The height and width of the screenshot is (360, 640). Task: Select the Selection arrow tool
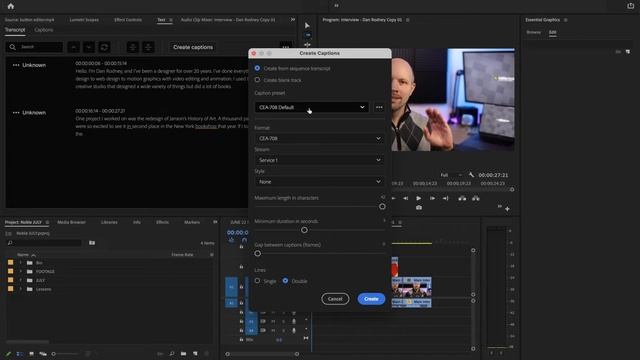tap(307, 25)
